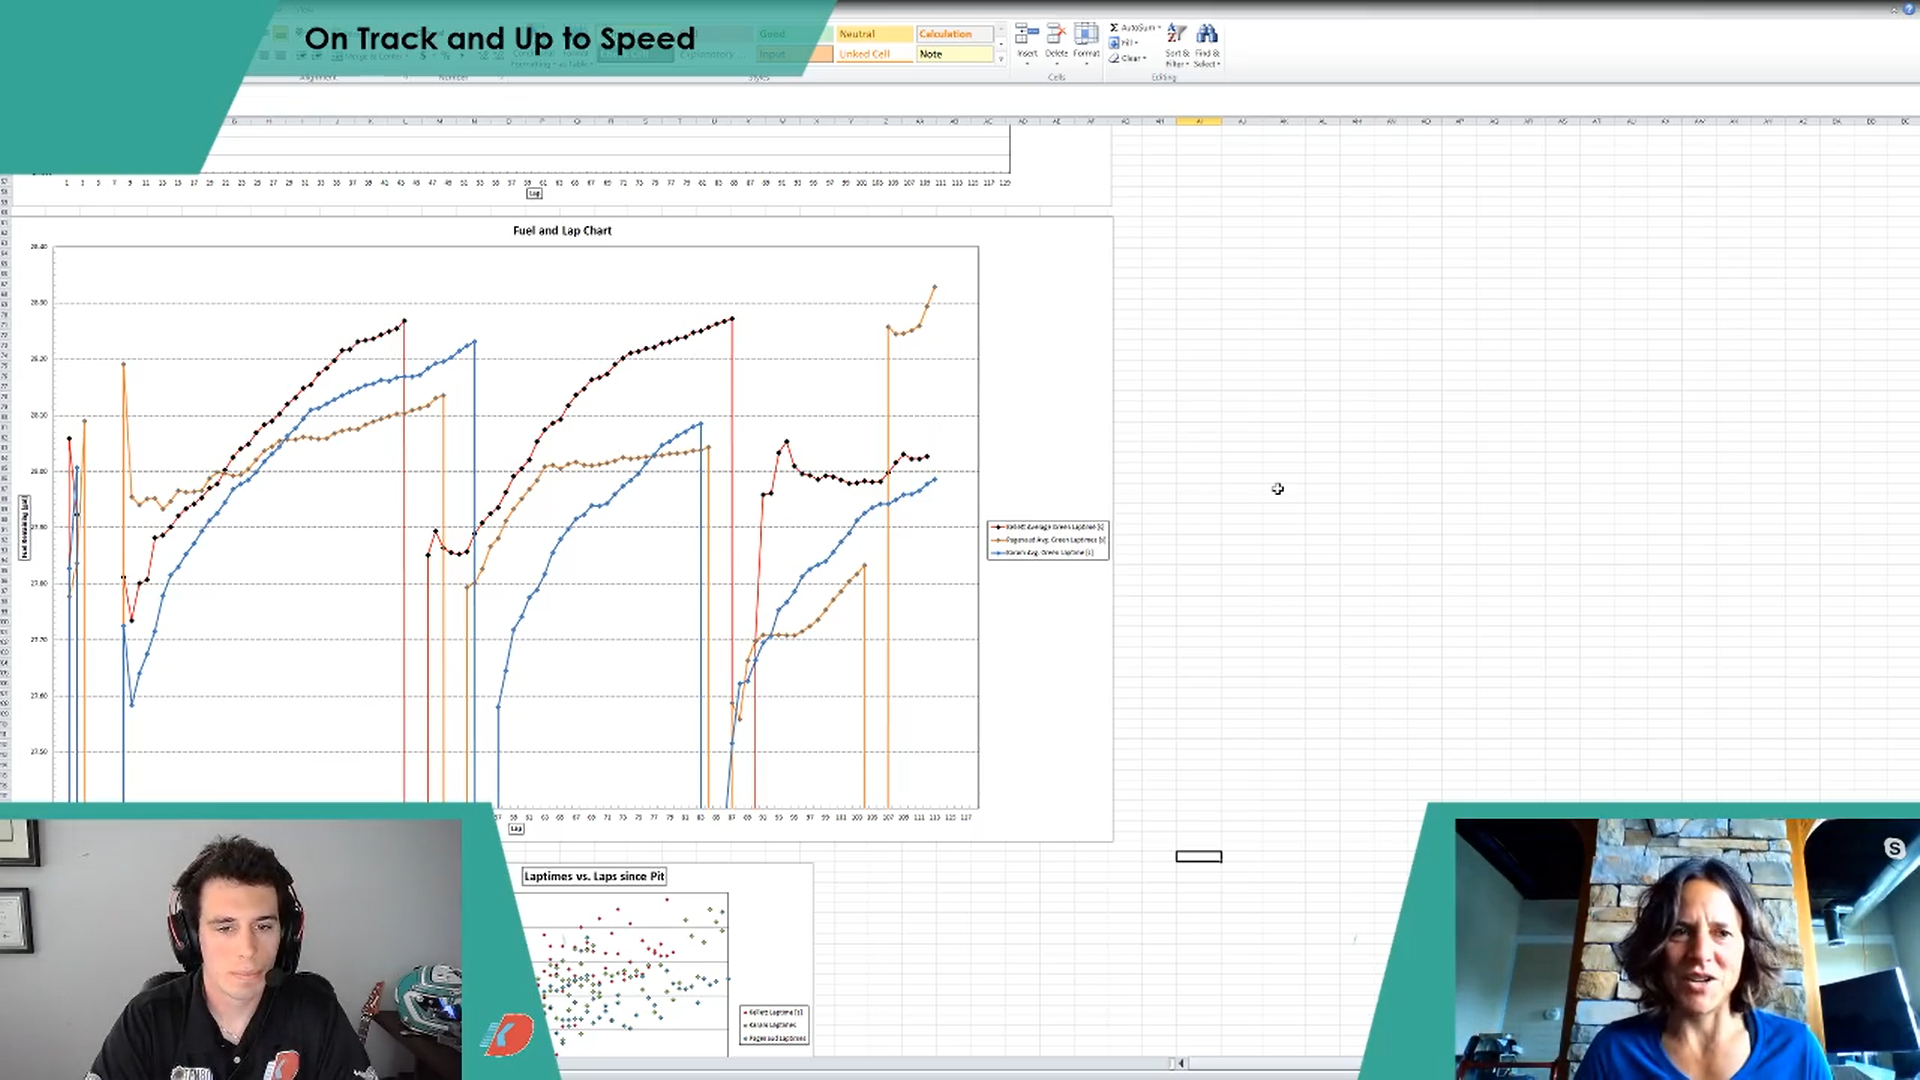This screenshot has height=1080, width=1920.
Task: Click the horizontal scrollbar's left arrow
Action: pyautogui.click(x=1181, y=1063)
